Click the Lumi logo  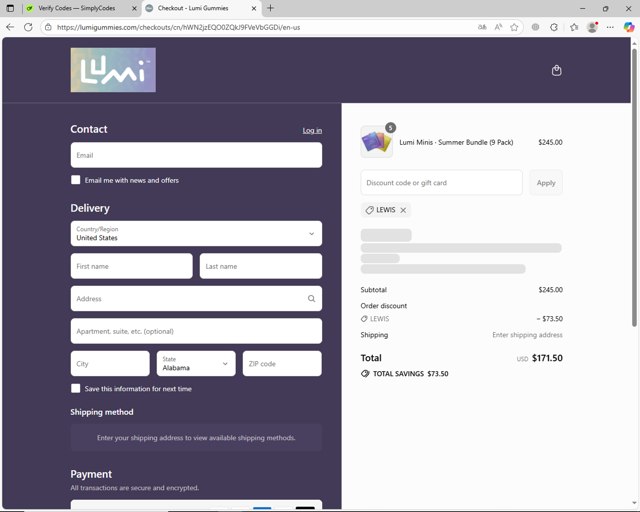point(113,70)
